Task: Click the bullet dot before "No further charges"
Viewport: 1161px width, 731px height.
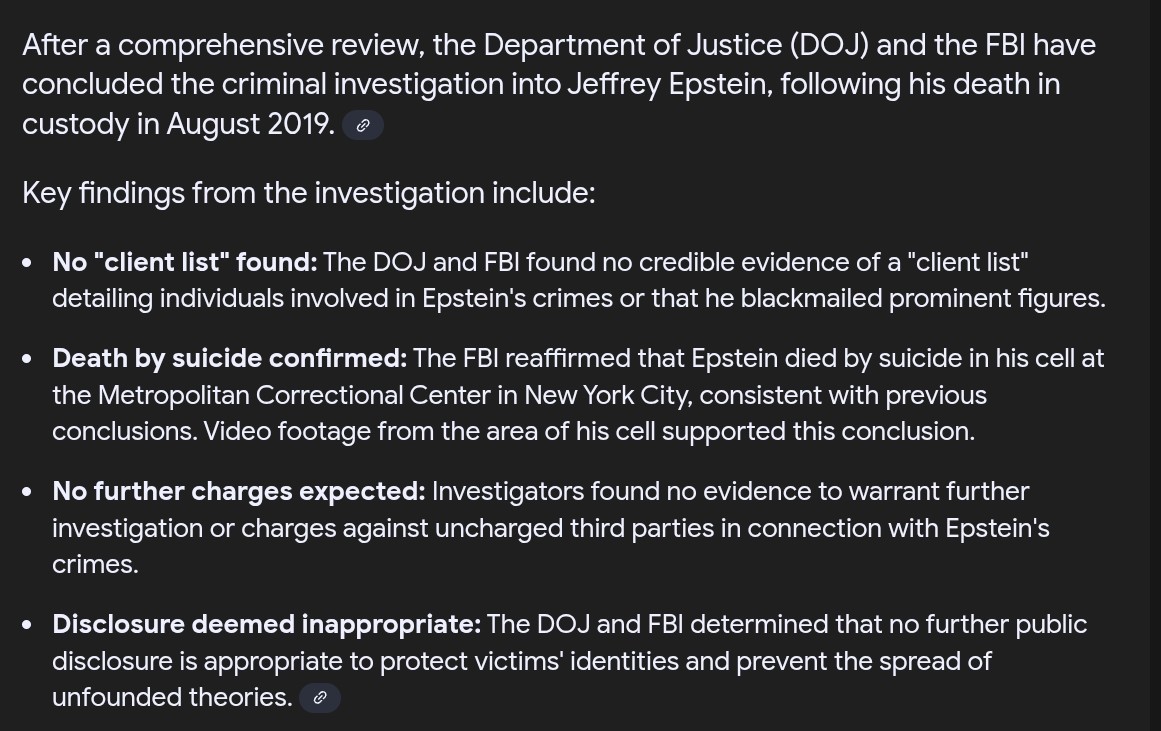Action: [27, 492]
